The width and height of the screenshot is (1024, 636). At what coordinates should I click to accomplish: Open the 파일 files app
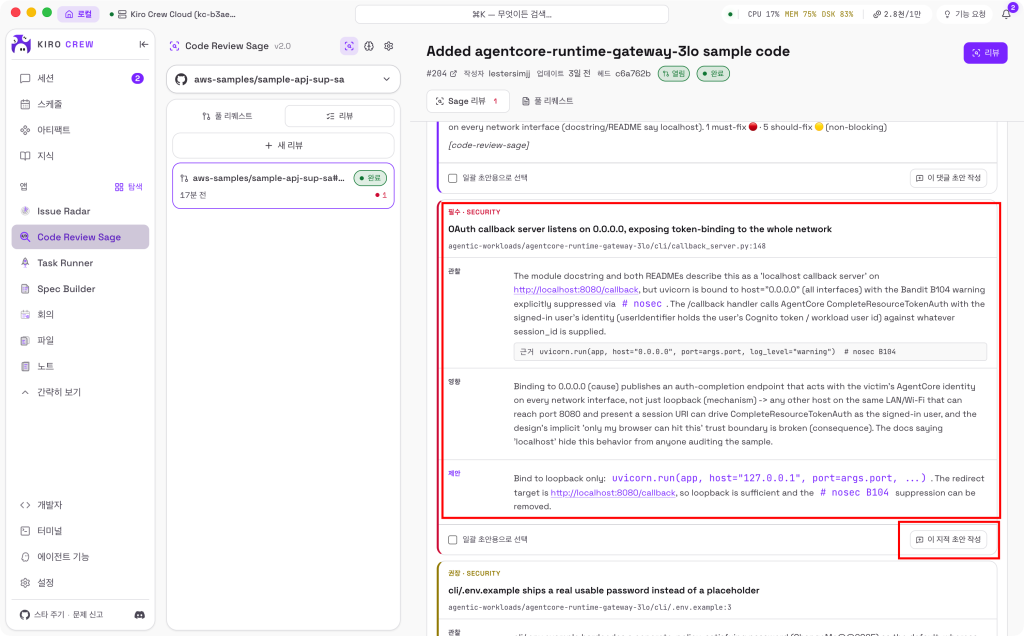80,340
